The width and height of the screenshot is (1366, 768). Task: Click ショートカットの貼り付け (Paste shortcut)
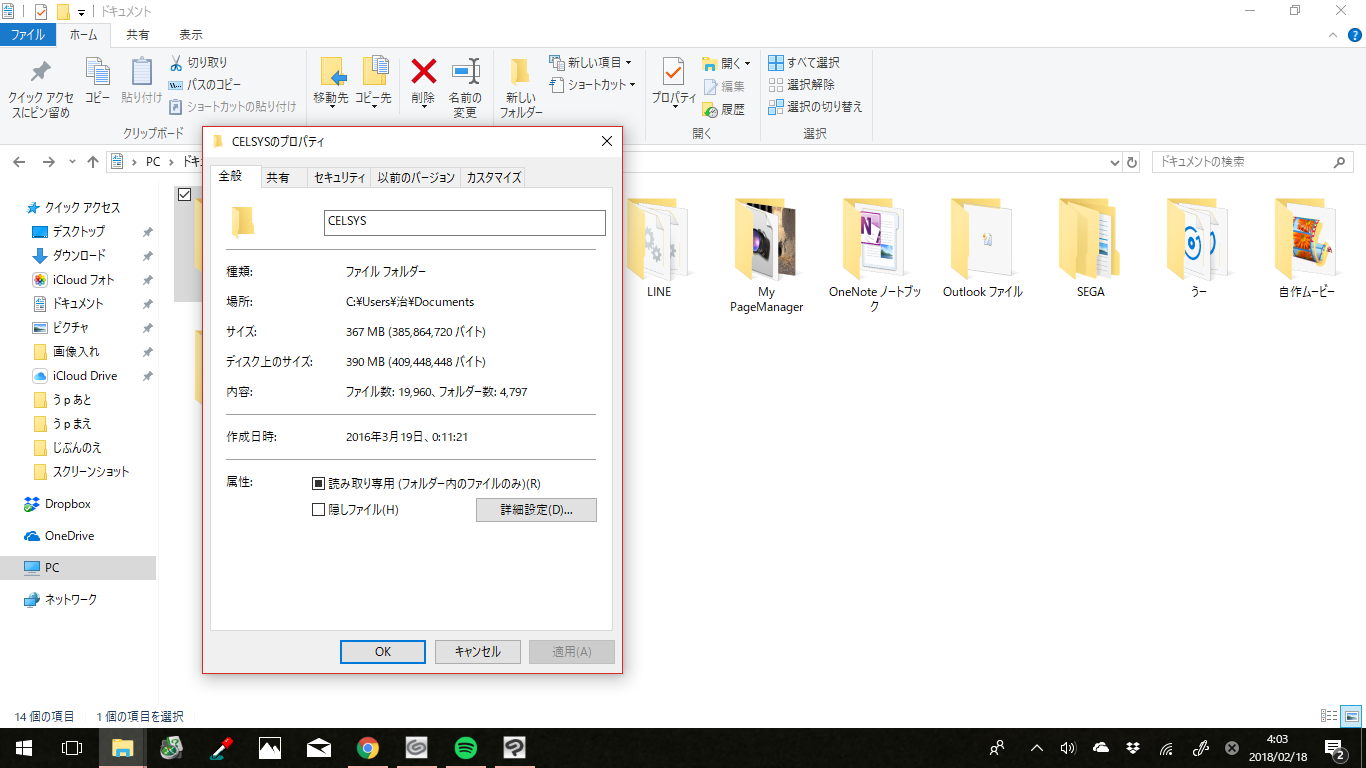[233, 106]
